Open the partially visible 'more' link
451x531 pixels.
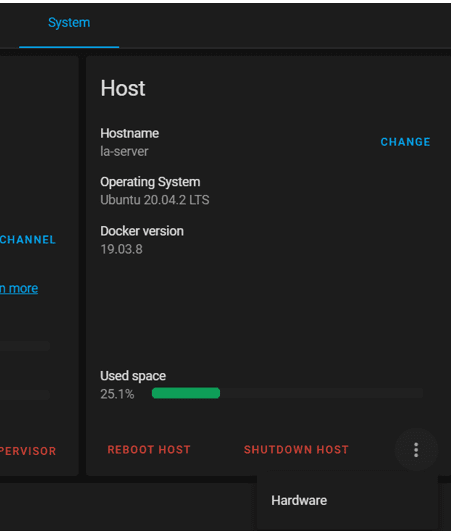[19, 289]
